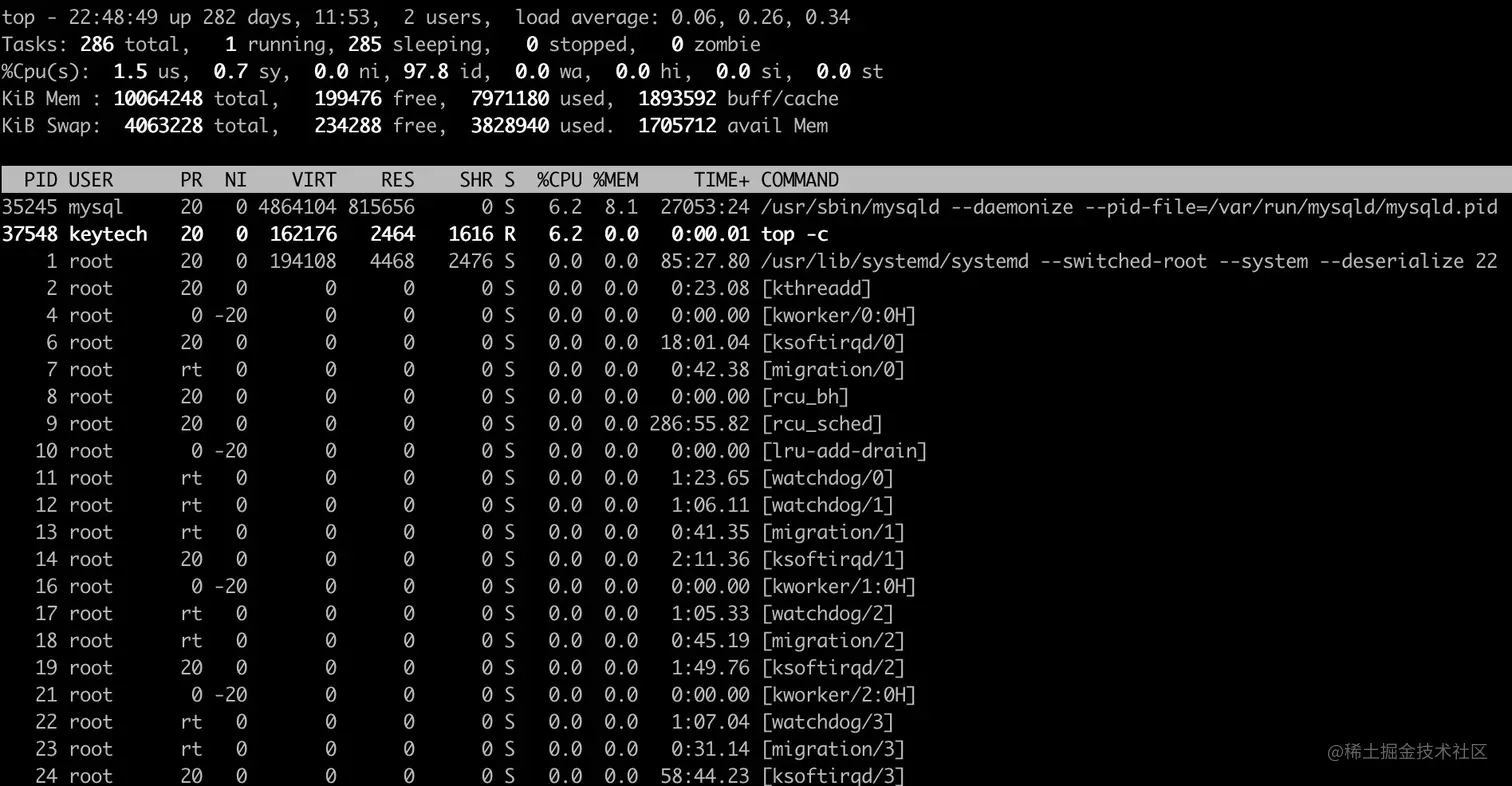Click the [migration/1] process

tap(833, 532)
